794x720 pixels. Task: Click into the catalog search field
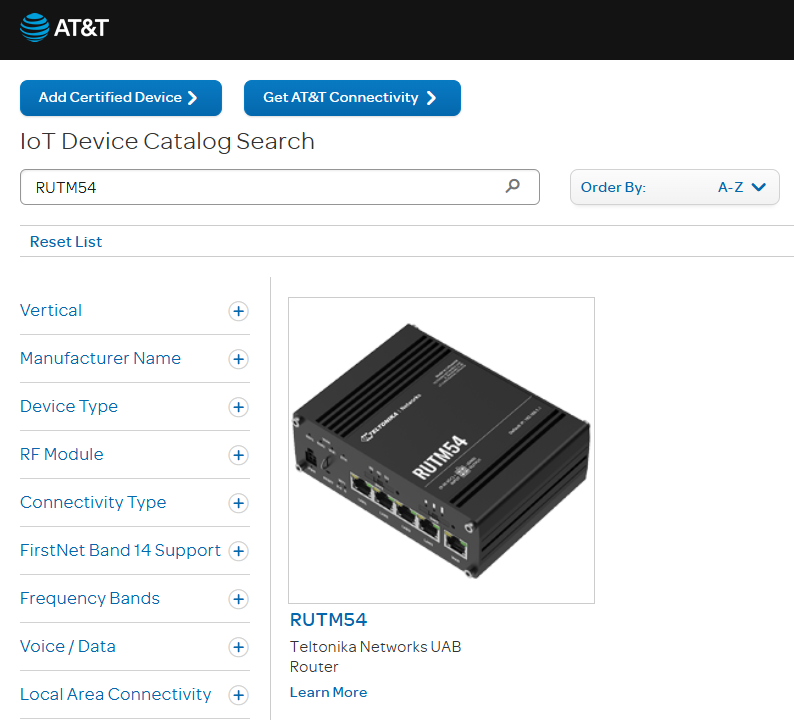click(260, 187)
